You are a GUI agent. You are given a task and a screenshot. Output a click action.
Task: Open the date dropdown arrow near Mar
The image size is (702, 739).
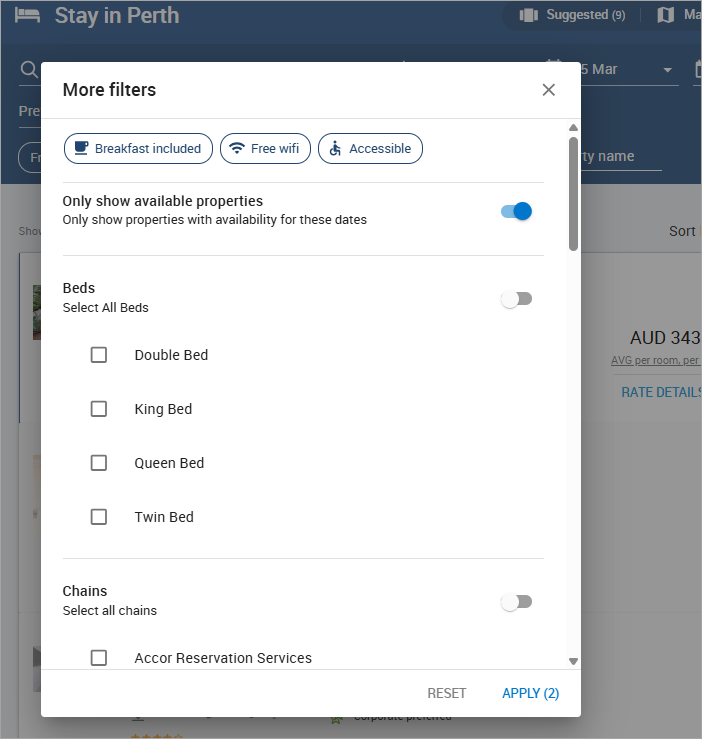667,70
